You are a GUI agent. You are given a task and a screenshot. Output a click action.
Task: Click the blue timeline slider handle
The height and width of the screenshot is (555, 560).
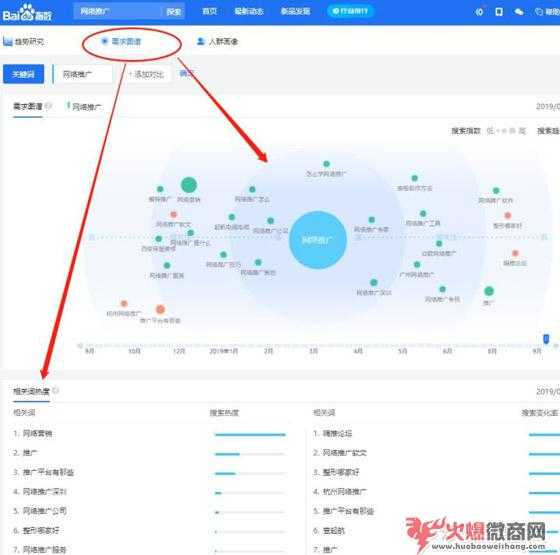(546, 339)
